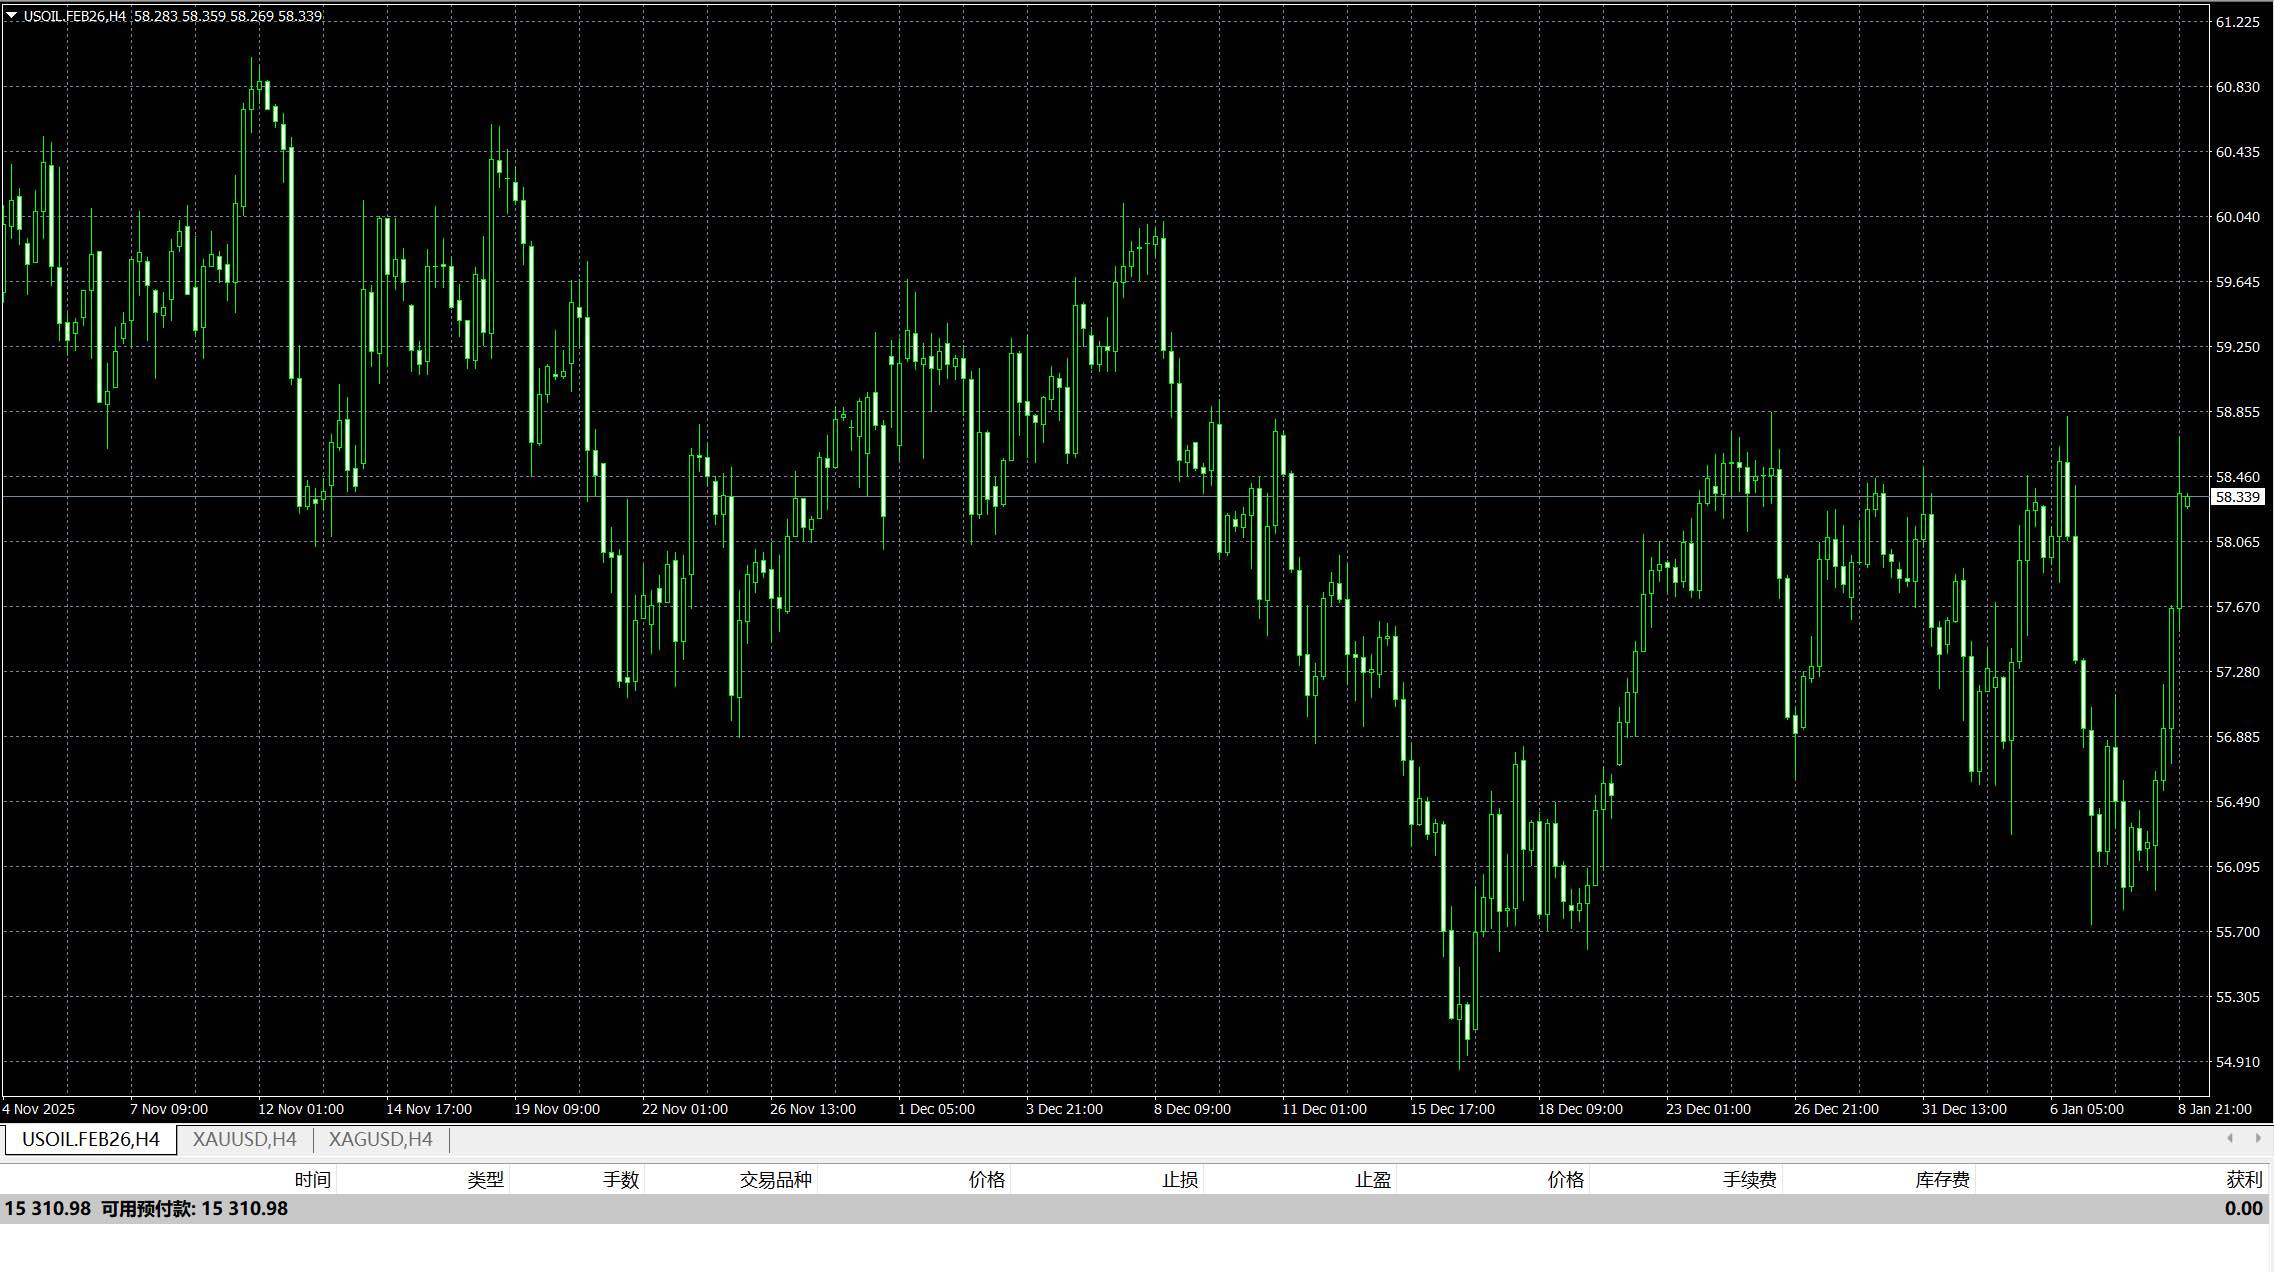Click the 8 Jan 21:00 time axis label
This screenshot has height=1272, width=2274.
(2214, 1109)
